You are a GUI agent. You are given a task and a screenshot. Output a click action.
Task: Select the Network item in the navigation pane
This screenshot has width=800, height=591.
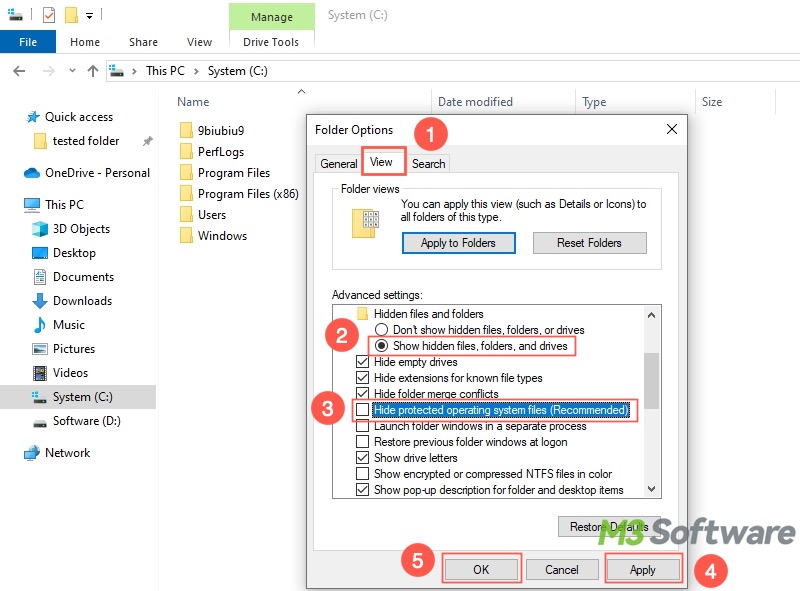pos(66,452)
